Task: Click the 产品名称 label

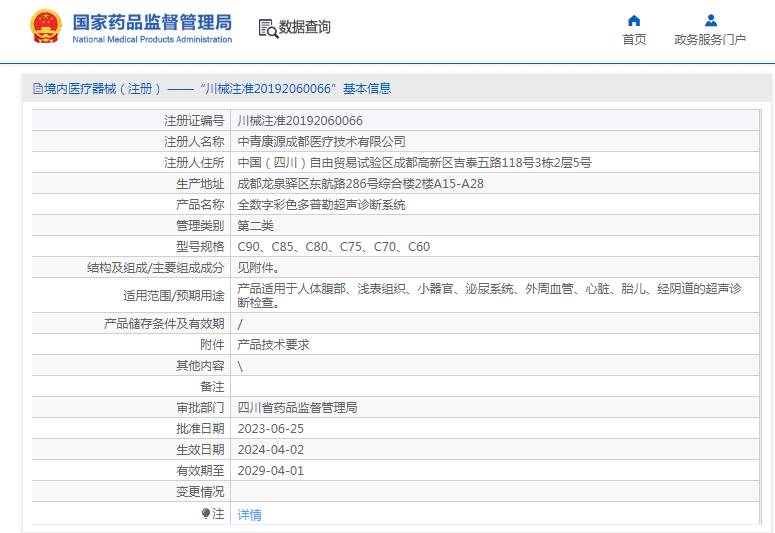Action: 200,205
